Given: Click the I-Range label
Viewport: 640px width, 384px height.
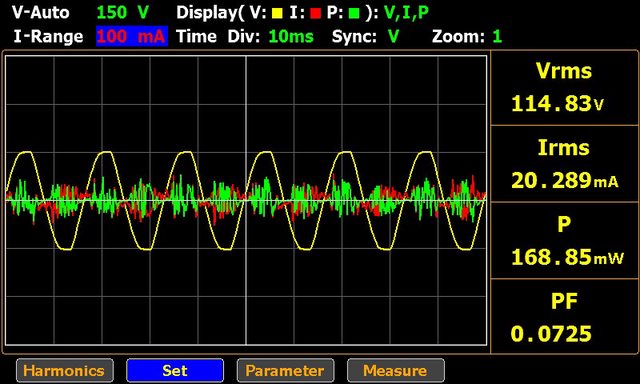Looking at the screenshot, I should pos(48,37).
